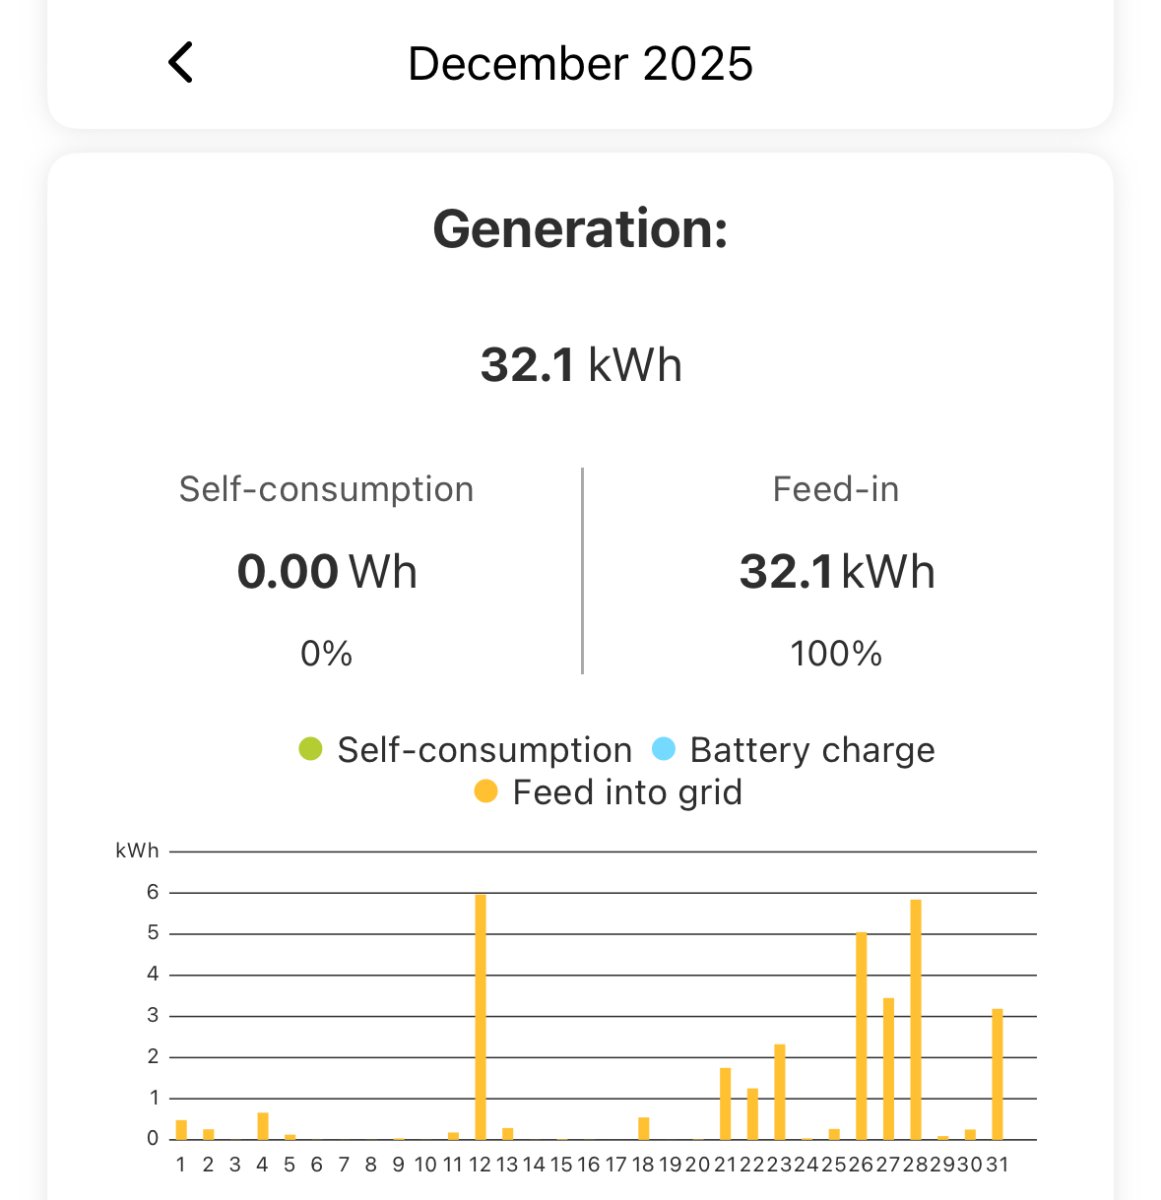Image resolution: width=1161 pixels, height=1200 pixels.
Task: Select the bar for day 21
Action: point(725,1103)
